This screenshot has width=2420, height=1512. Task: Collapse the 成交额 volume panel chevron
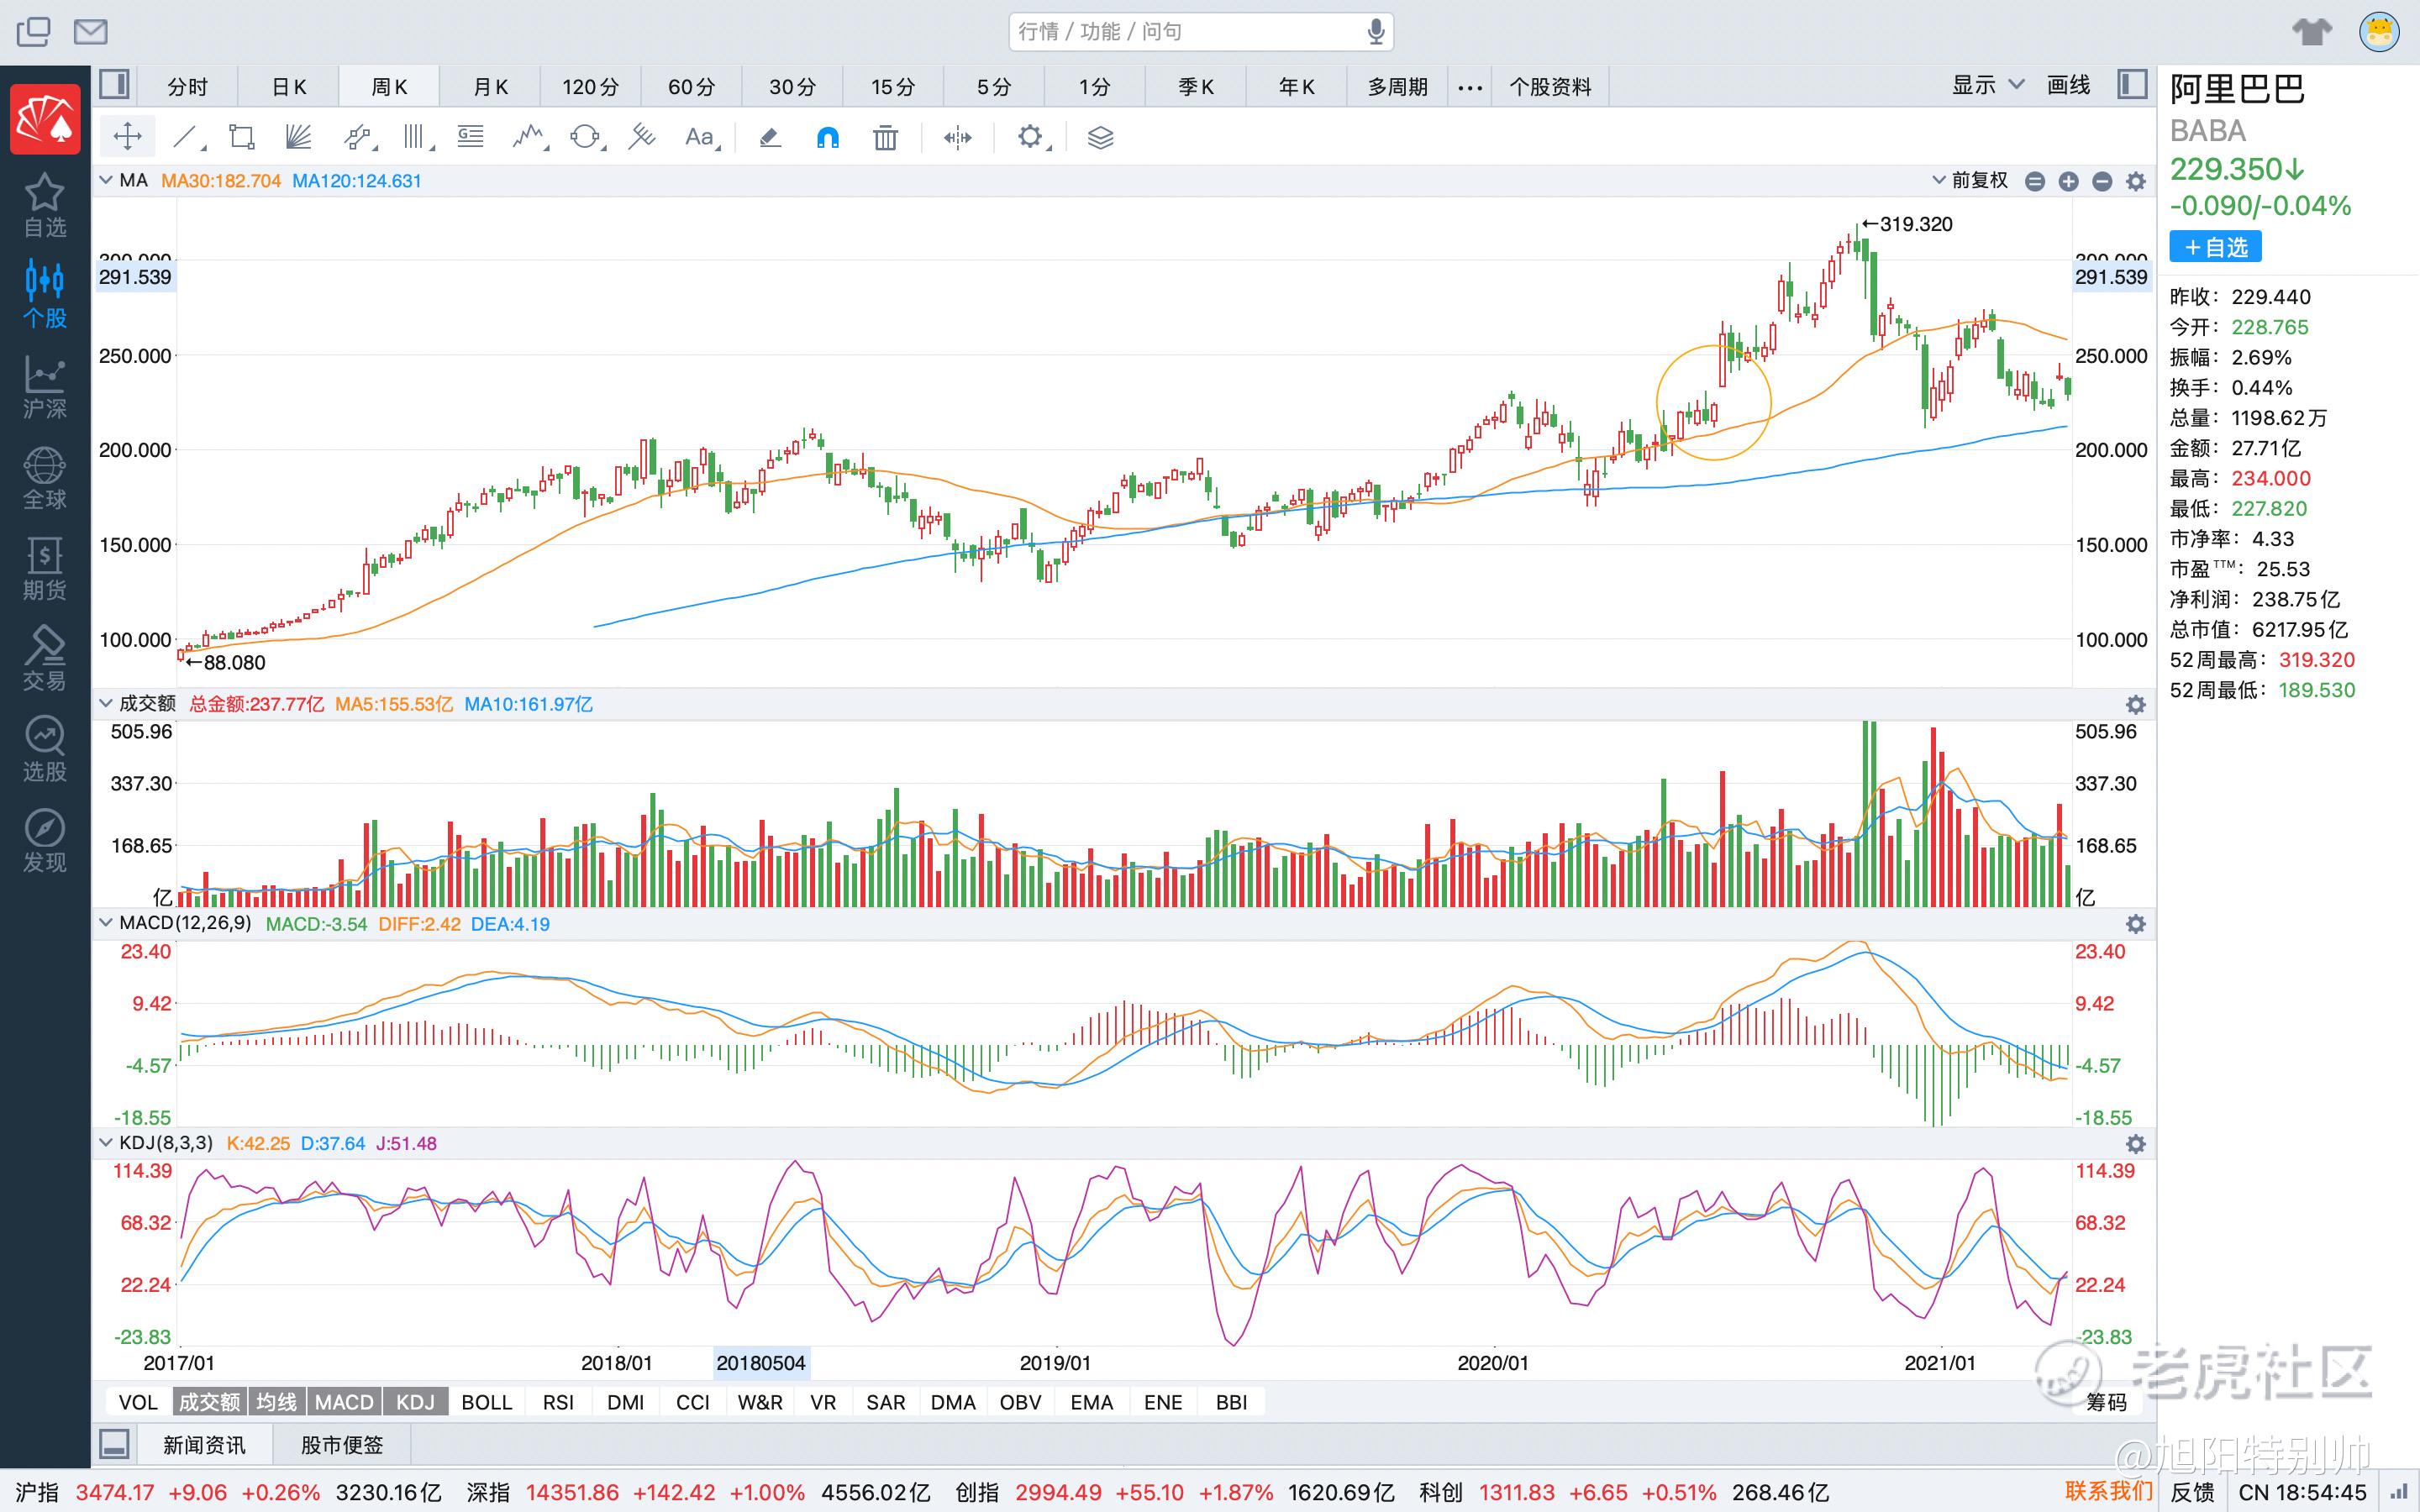tap(105, 703)
